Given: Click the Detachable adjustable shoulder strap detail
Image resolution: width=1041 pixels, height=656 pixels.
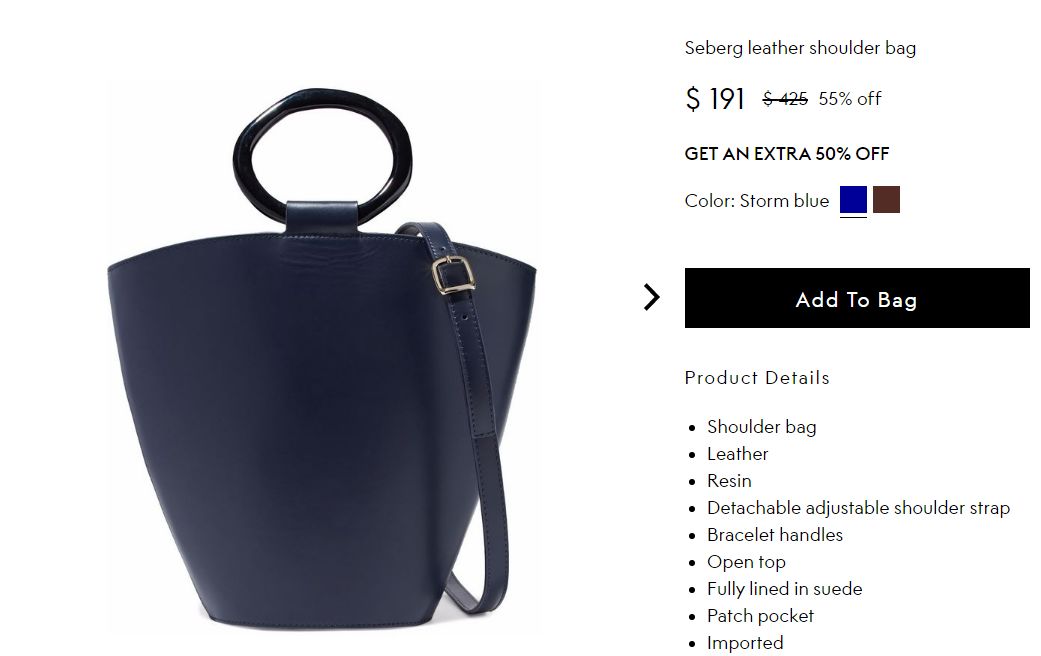Looking at the screenshot, I should (x=858, y=508).
